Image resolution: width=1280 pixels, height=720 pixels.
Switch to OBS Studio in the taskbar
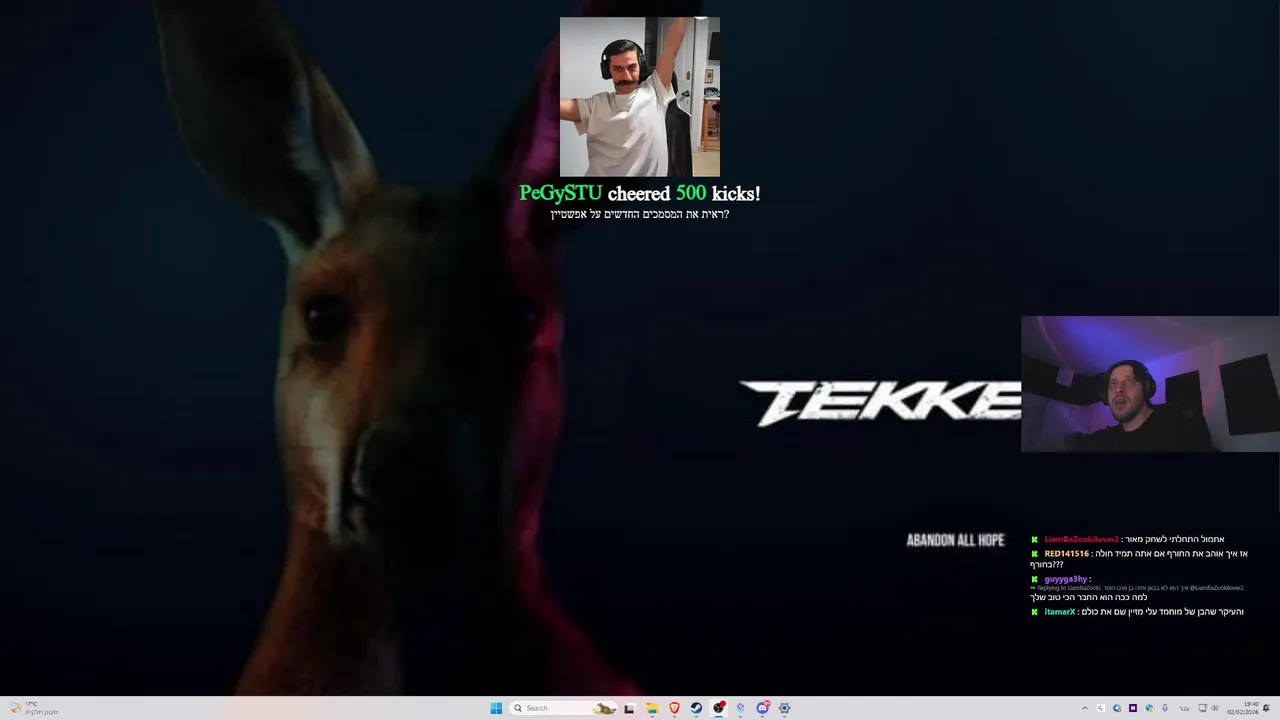[718, 708]
